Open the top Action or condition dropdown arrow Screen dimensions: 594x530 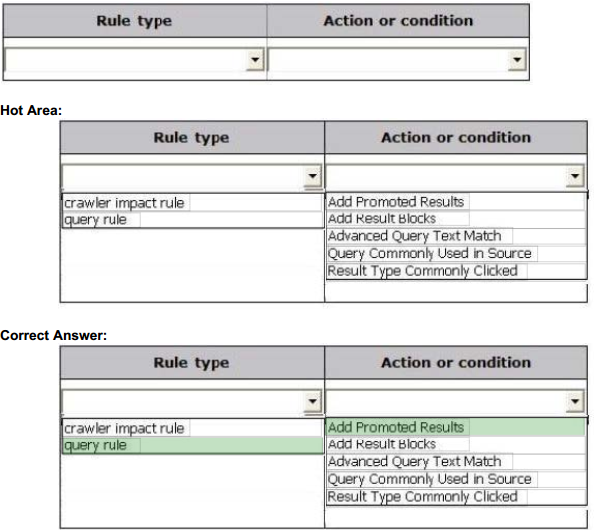coord(517,59)
